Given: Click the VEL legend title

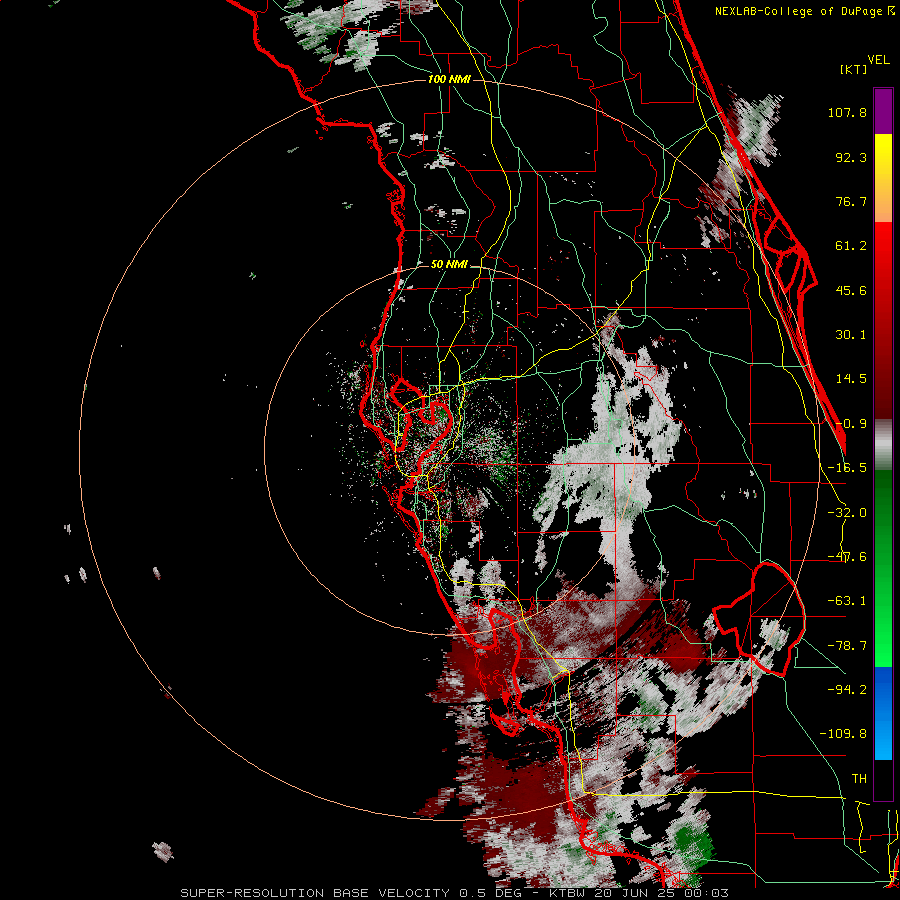Looking at the screenshot, I should (x=878, y=60).
